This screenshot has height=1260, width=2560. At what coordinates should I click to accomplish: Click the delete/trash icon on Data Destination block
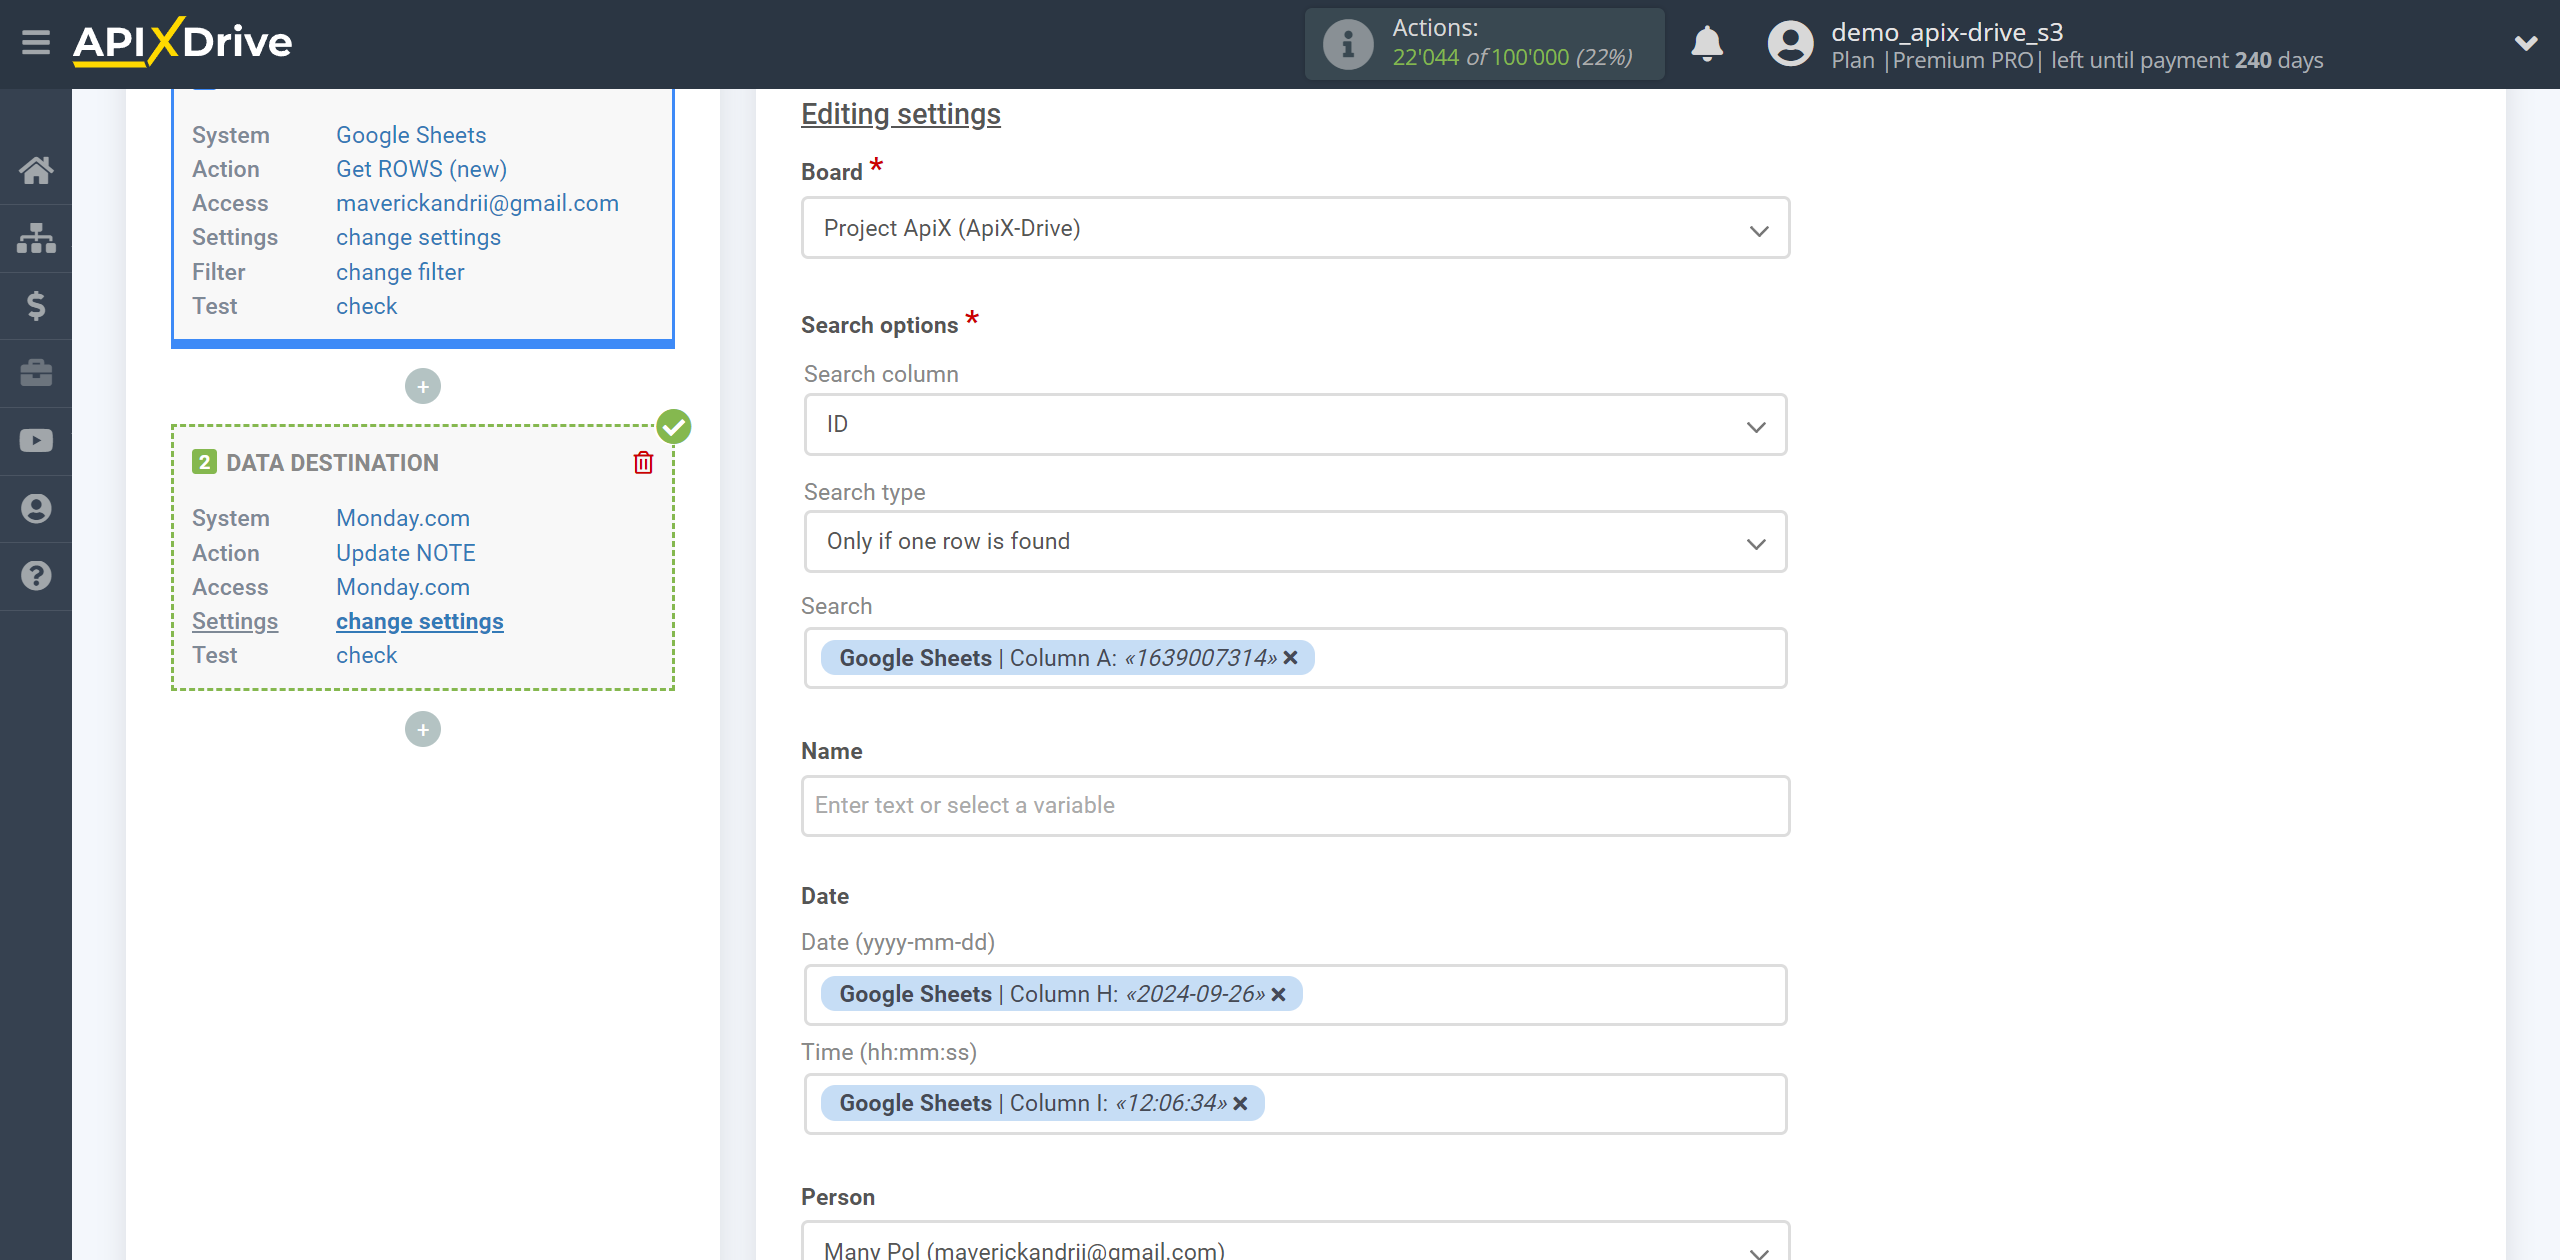click(x=645, y=462)
